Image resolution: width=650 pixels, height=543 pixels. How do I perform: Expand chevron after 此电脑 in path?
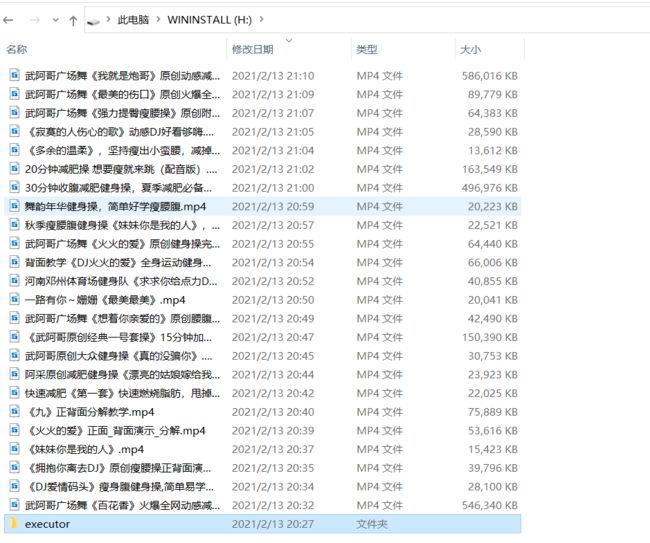point(158,19)
